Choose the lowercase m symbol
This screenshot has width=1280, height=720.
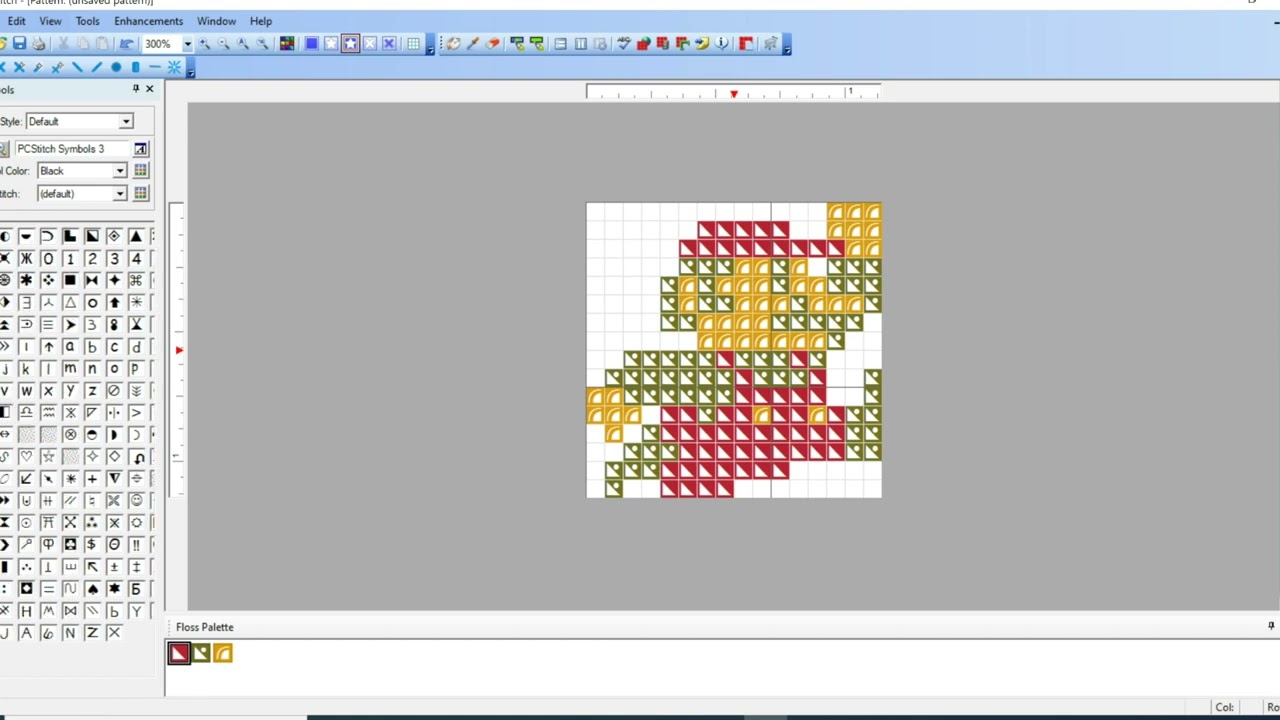70,368
